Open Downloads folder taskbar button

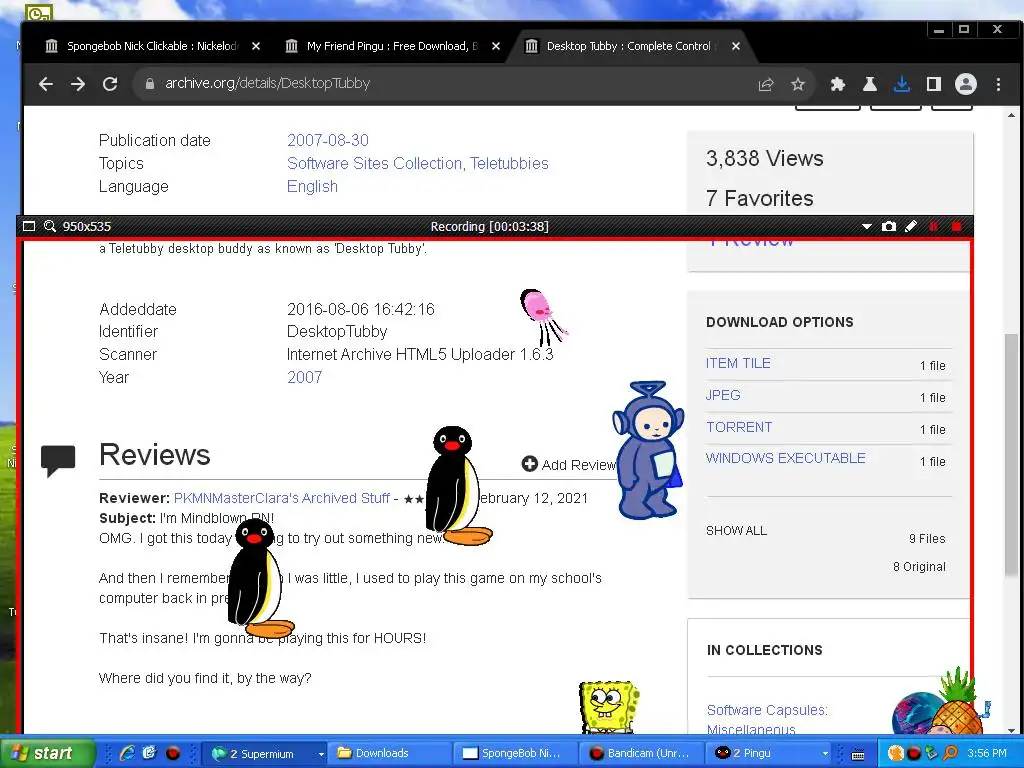click(x=389, y=754)
